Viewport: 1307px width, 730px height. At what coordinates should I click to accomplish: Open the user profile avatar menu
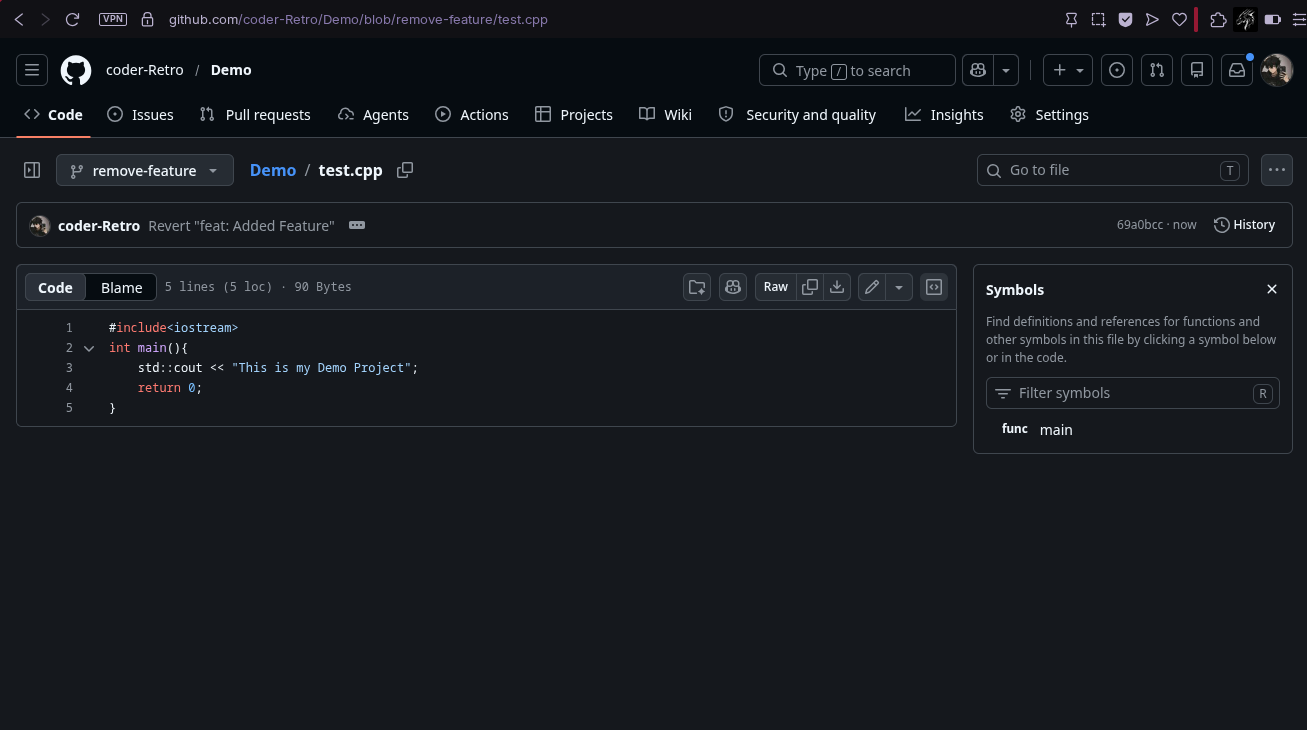click(x=1277, y=70)
